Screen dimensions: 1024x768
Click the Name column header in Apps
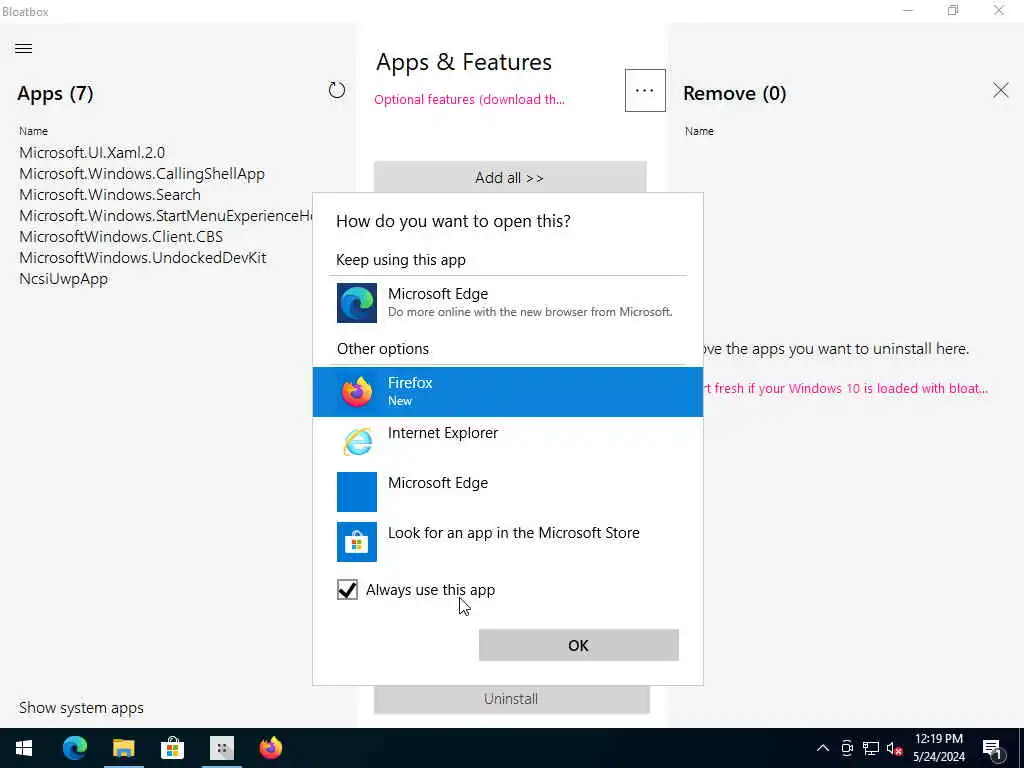33,131
